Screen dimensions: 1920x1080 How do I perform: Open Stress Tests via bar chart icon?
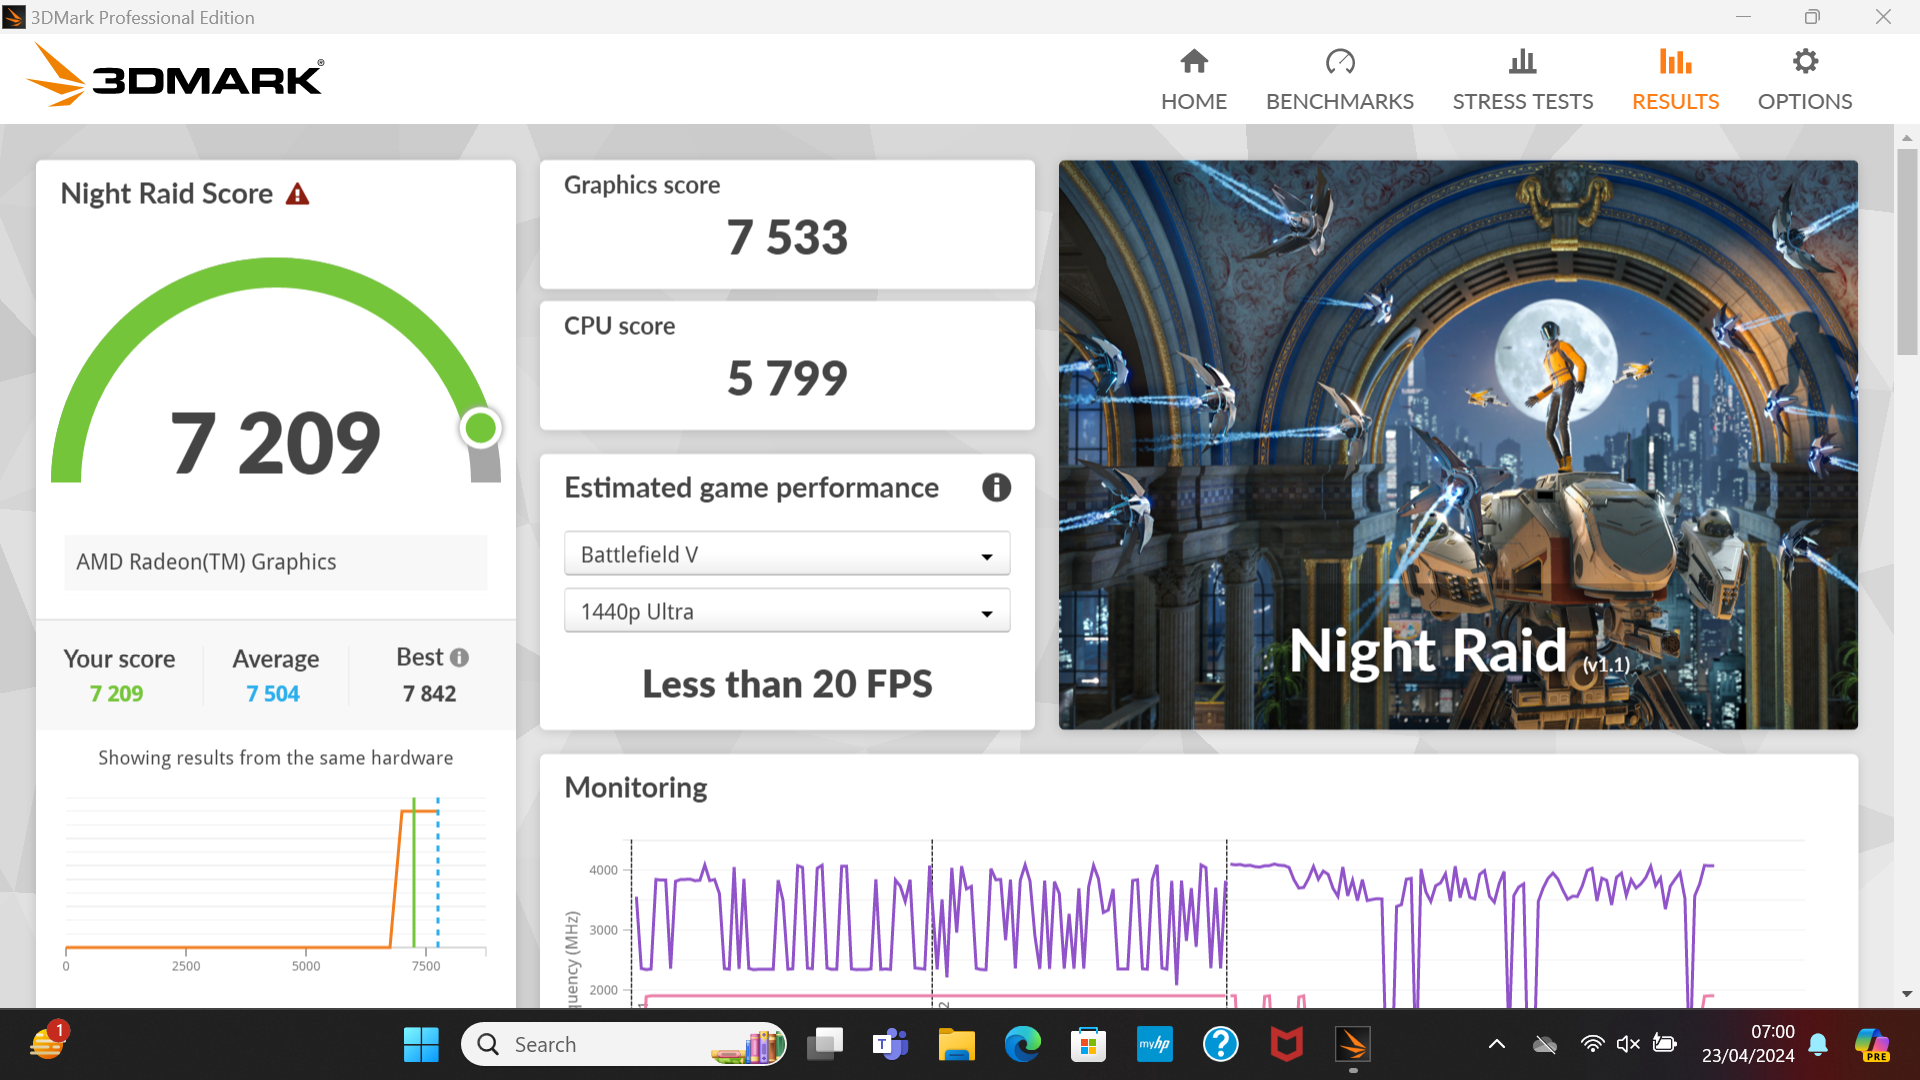(1522, 62)
